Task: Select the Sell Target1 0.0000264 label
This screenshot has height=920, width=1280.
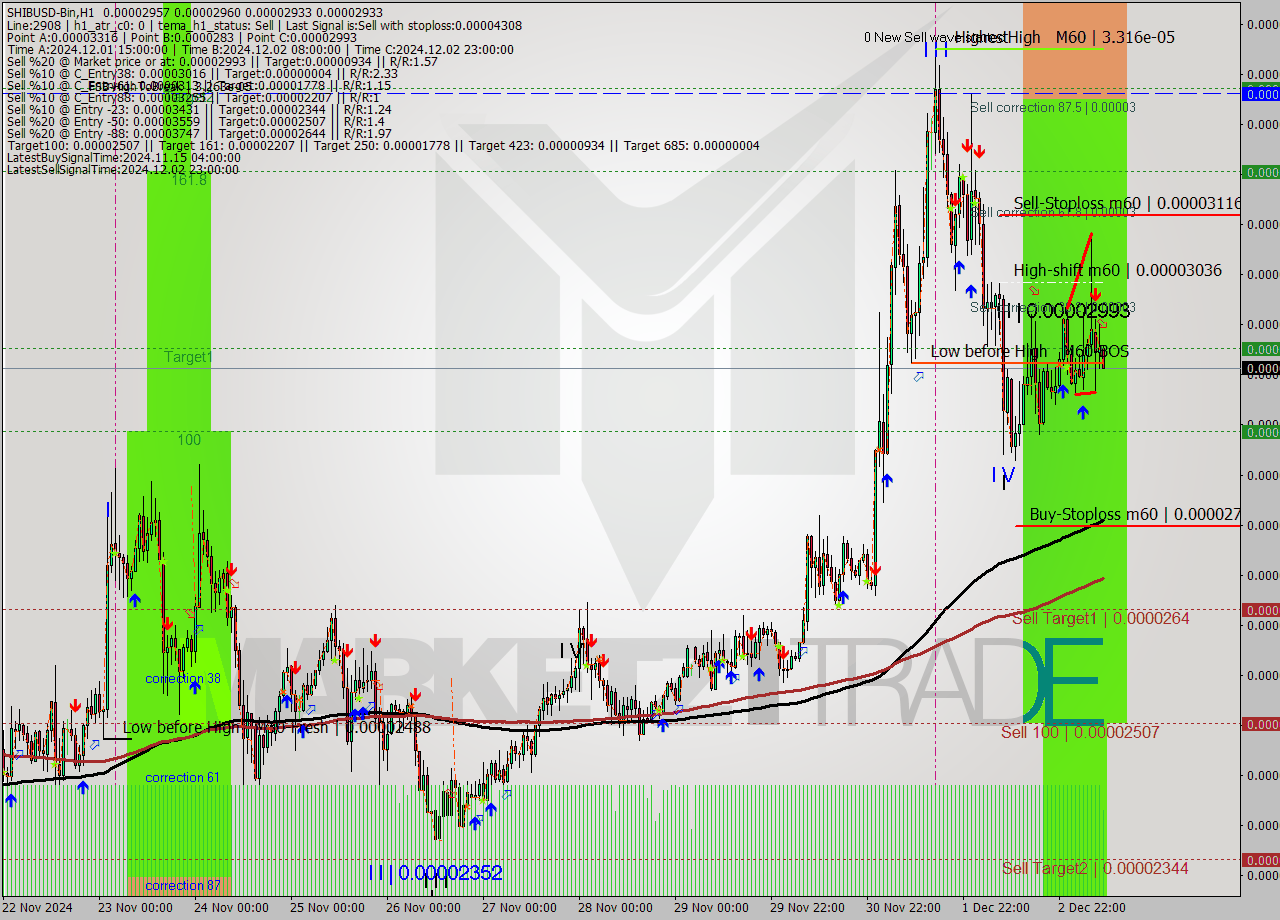Action: 1101,618
